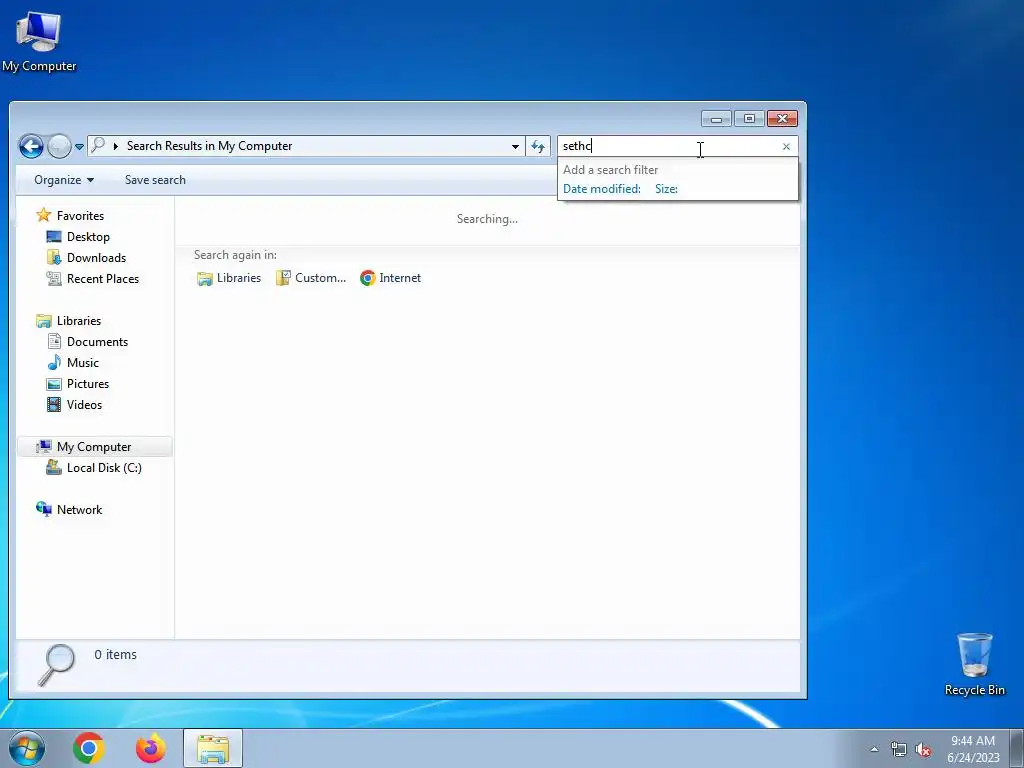Screen dimensions: 1024x768
Task: Click the 0 items status text
Action: (x=115, y=654)
